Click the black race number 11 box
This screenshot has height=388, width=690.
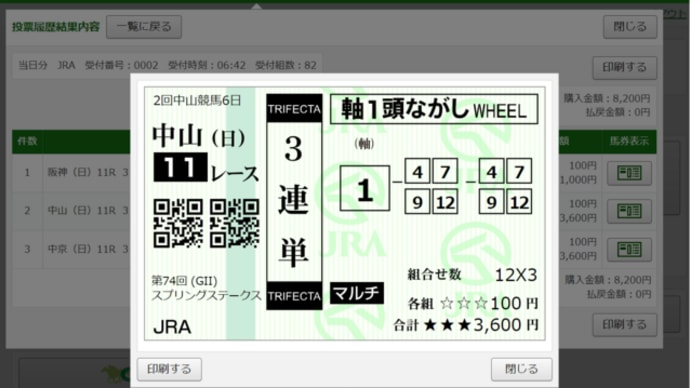[180, 167]
